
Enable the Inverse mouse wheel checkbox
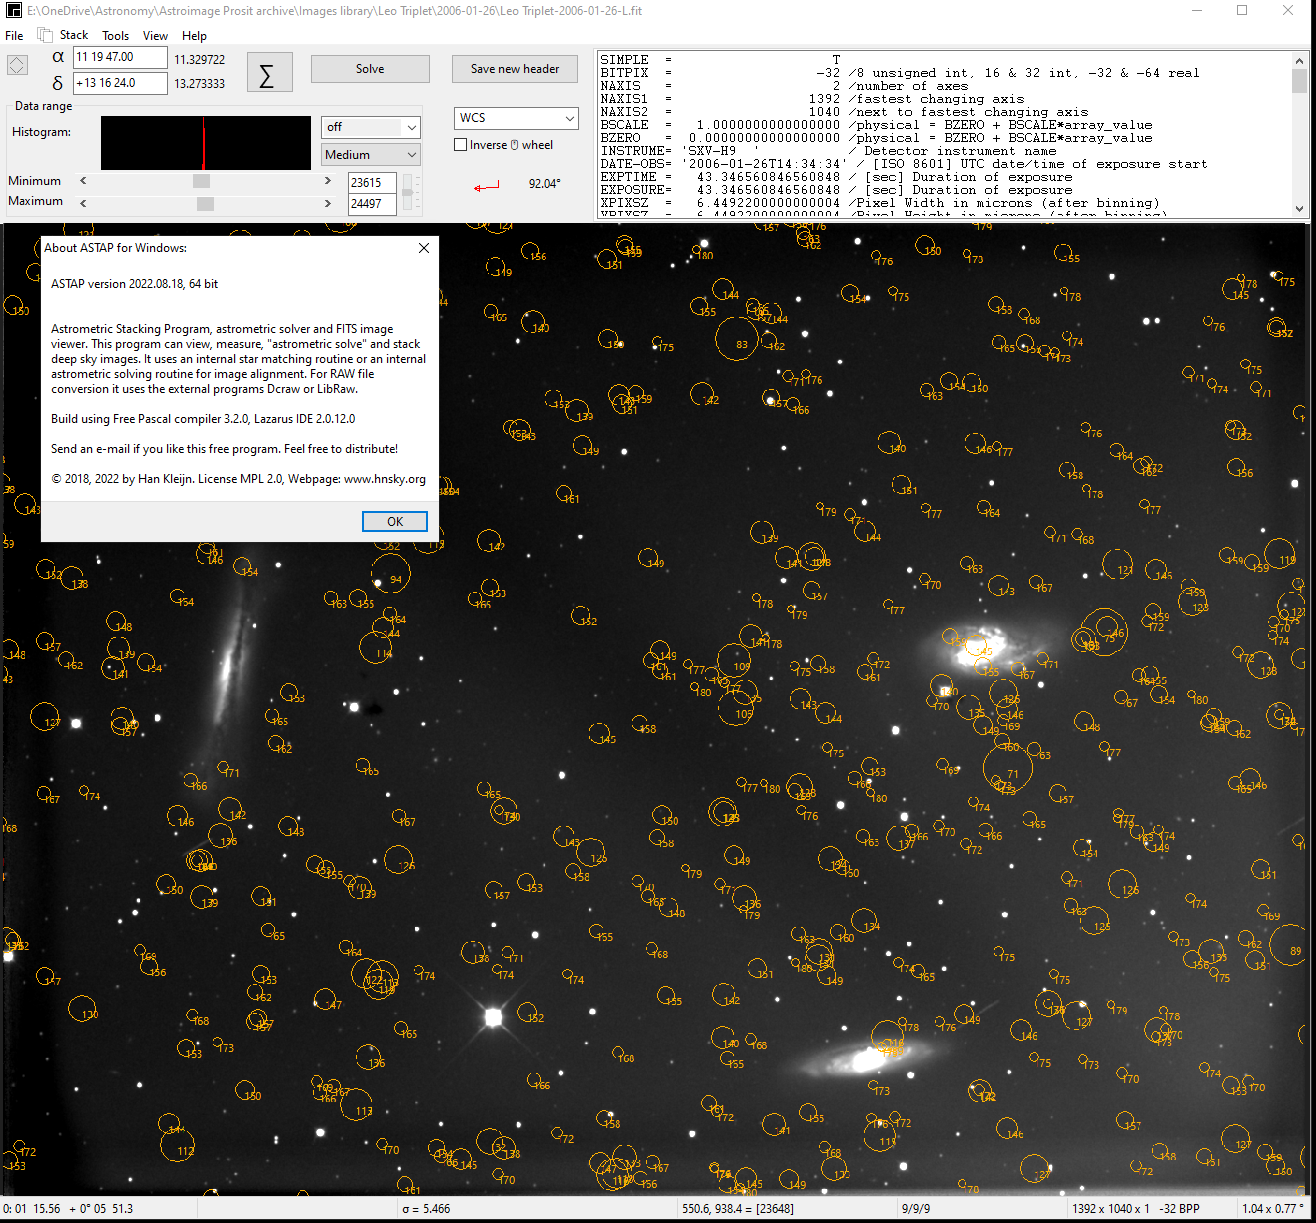[x=461, y=145]
